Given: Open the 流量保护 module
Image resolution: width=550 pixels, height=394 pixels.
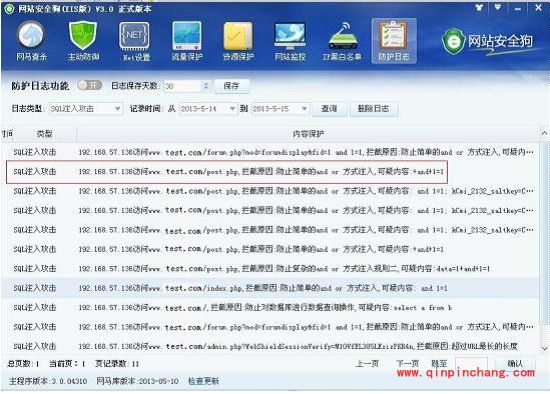Looking at the screenshot, I should (187, 41).
